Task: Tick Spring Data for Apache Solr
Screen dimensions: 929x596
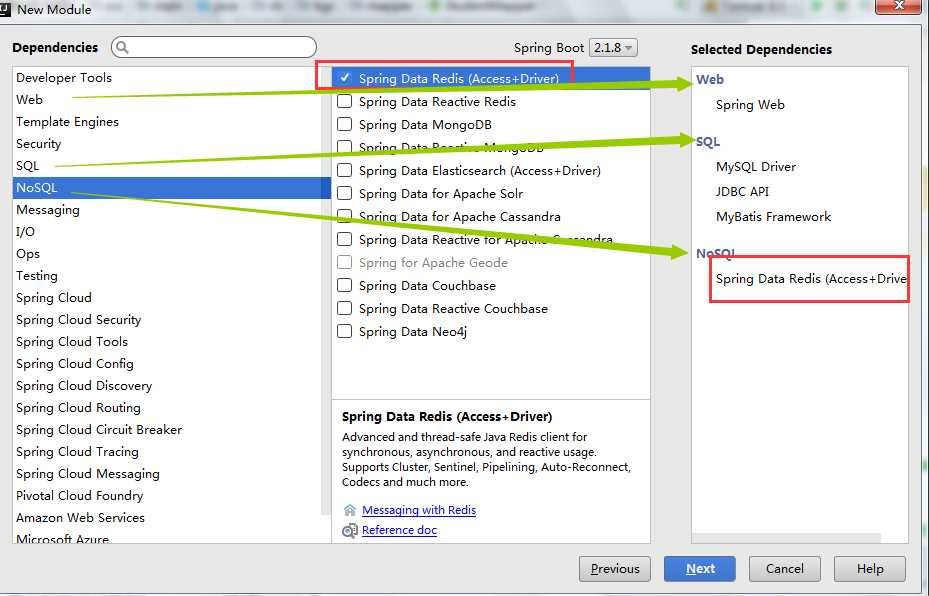Action: pos(345,194)
